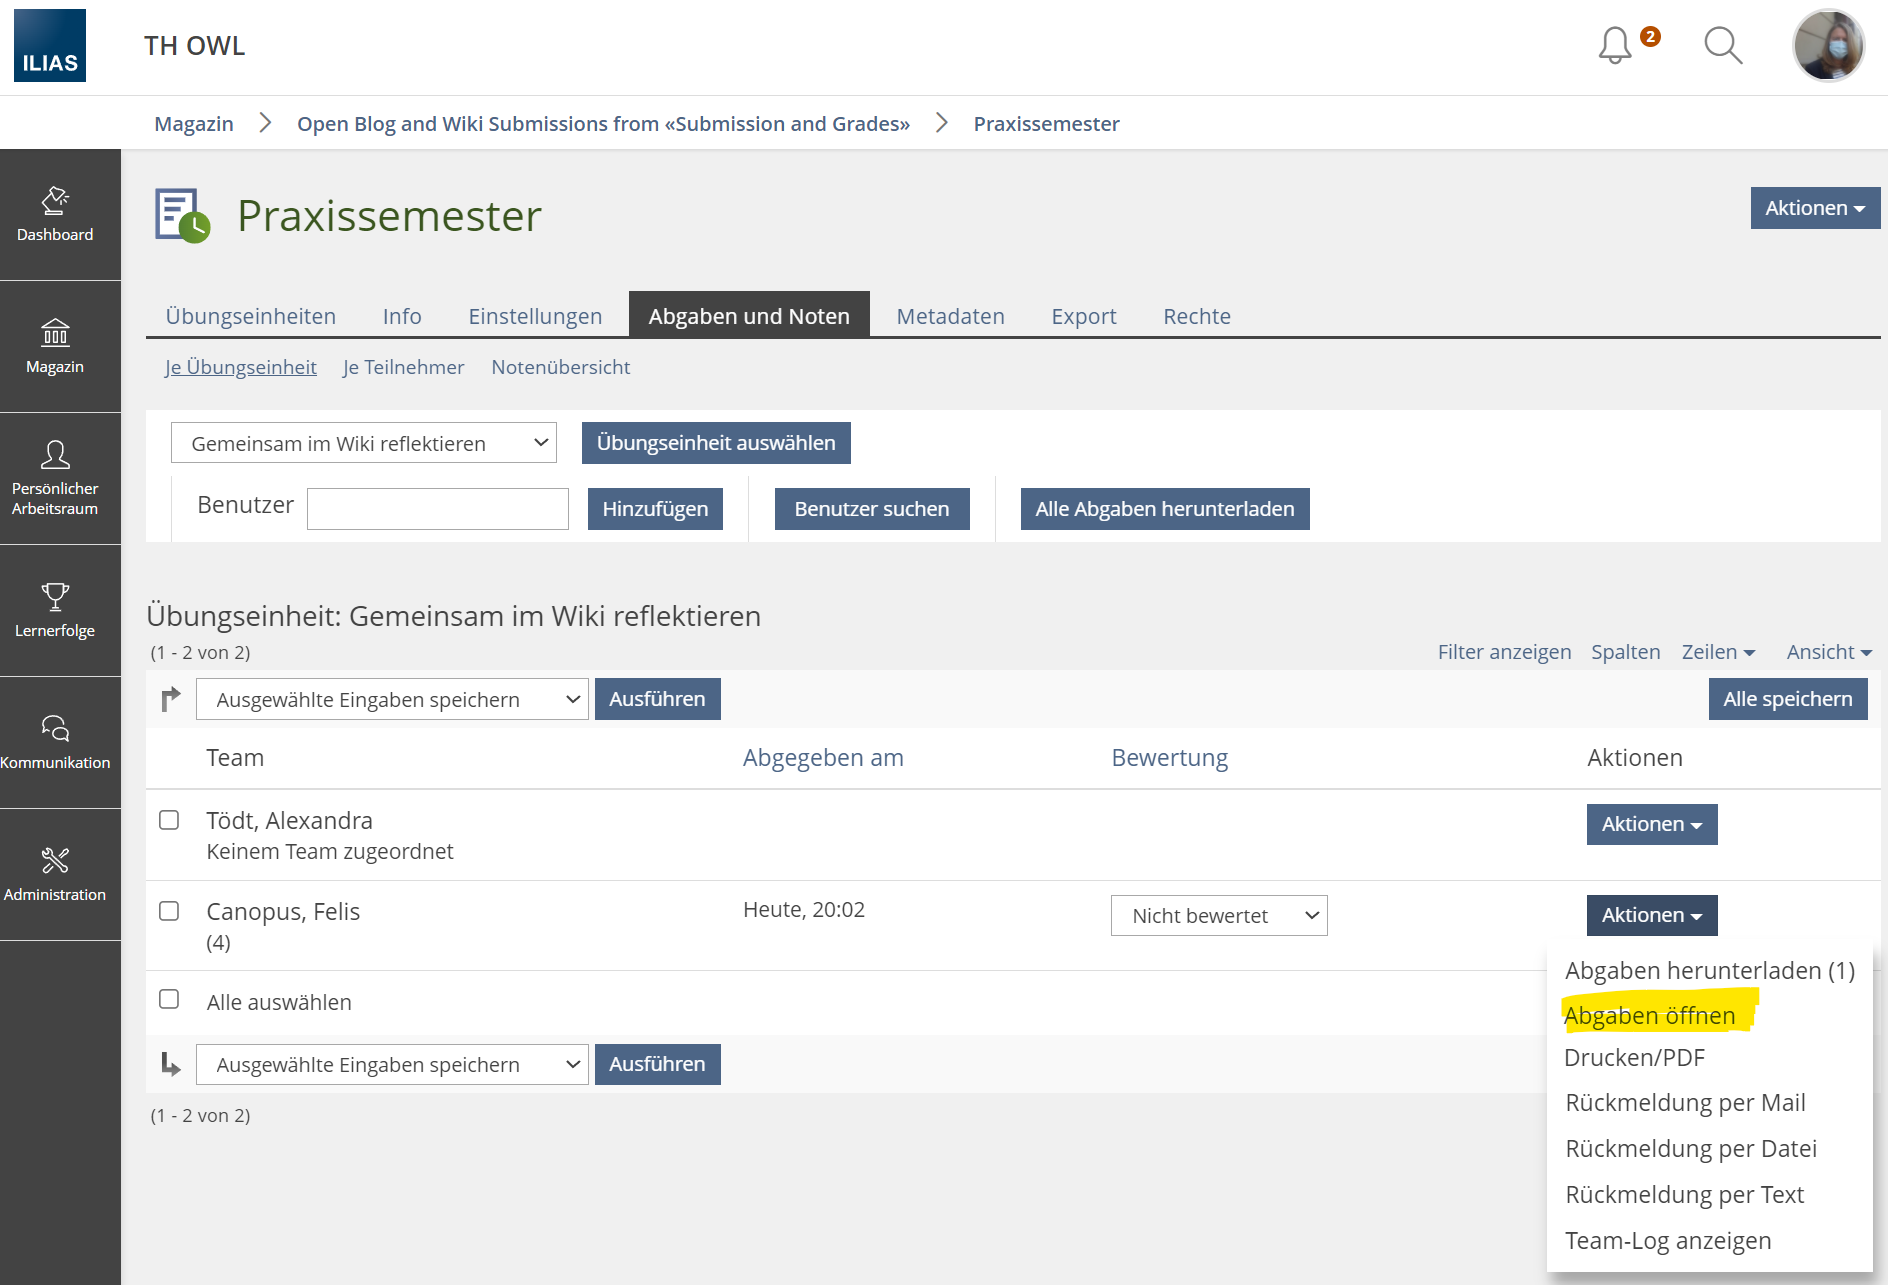Go to Magazin in the sidebar

pyautogui.click(x=55, y=347)
